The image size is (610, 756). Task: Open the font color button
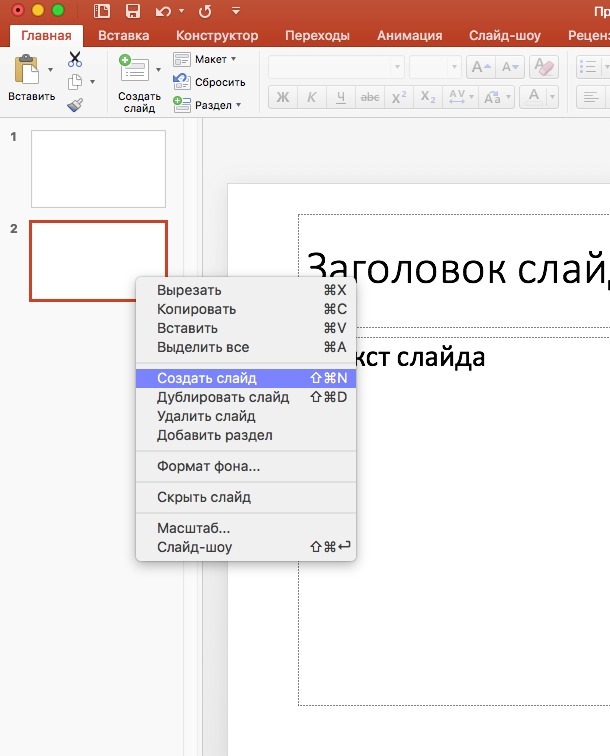click(x=536, y=97)
